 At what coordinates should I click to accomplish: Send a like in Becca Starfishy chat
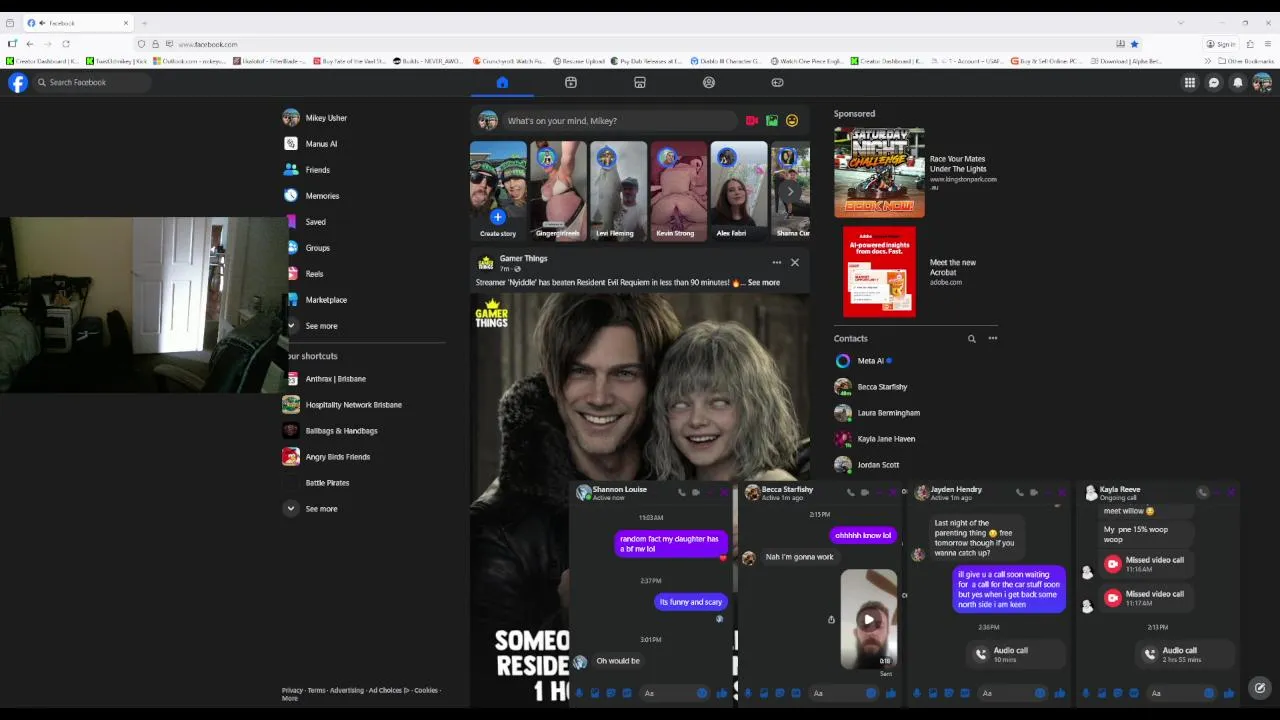890,693
